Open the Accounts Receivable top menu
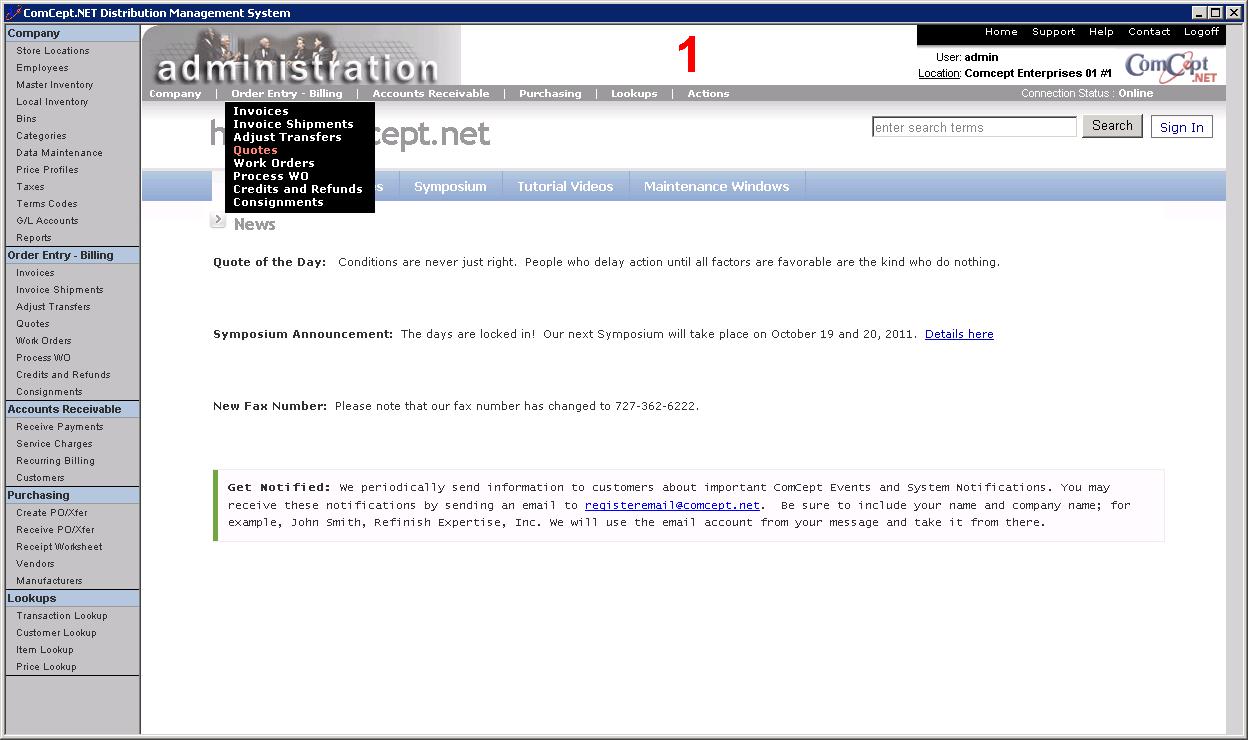Screen dimensions: 1248x740 coord(430,94)
